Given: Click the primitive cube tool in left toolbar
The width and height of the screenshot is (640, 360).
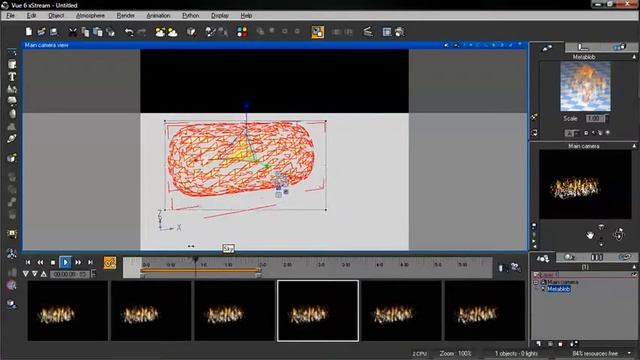Looking at the screenshot, I should point(12,158).
